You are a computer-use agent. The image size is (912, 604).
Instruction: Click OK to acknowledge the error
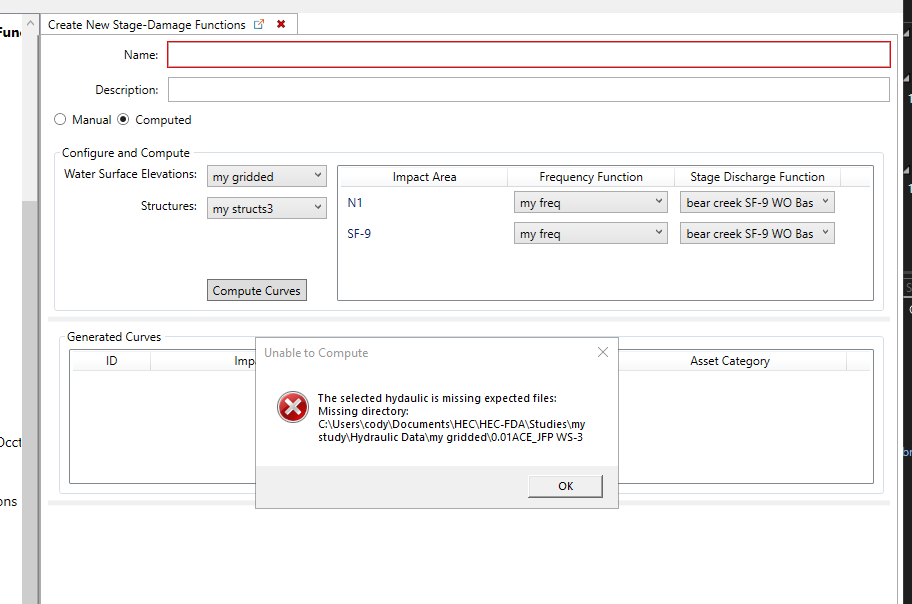pyautogui.click(x=565, y=485)
